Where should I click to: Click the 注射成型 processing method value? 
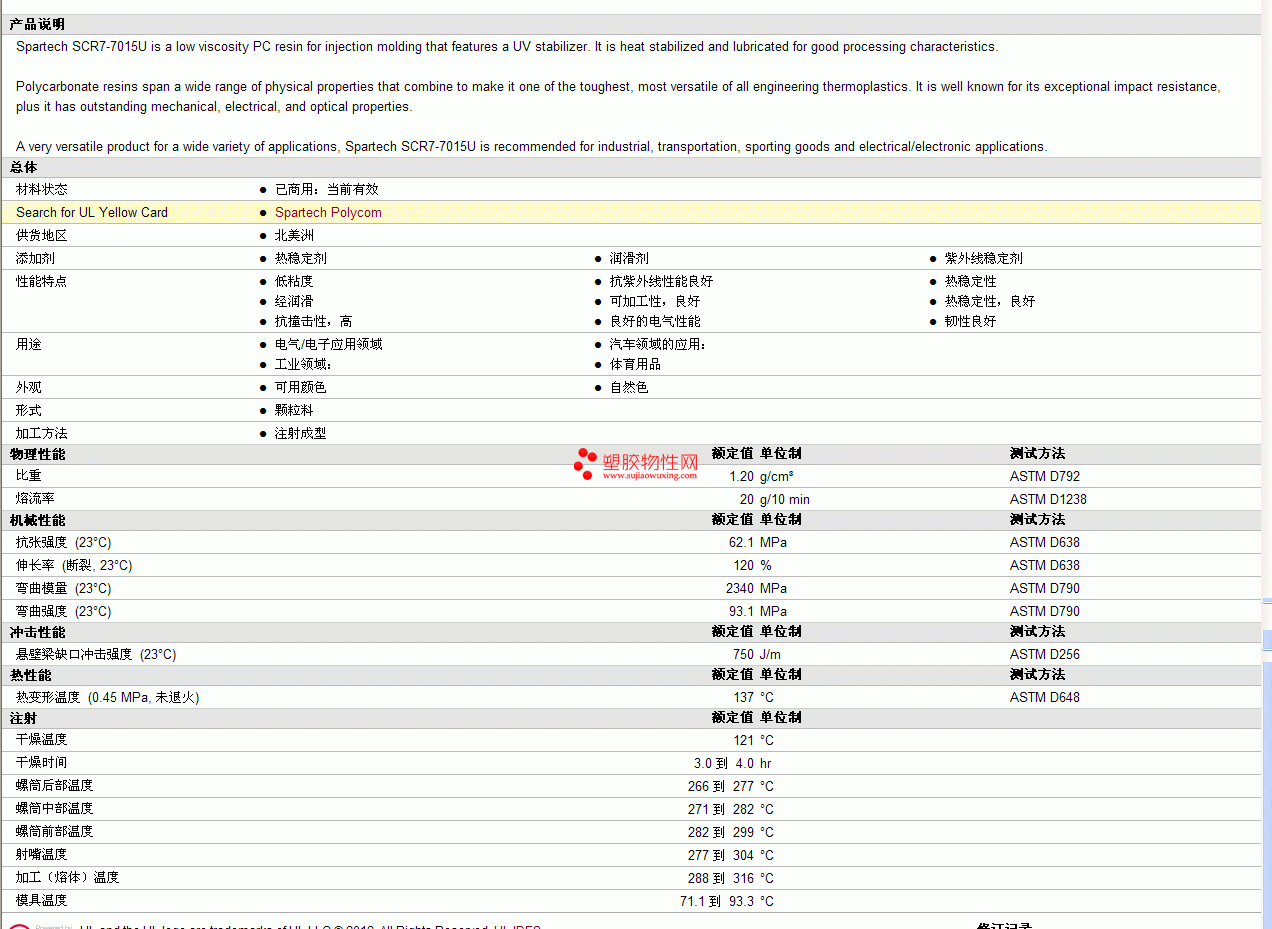coord(301,433)
